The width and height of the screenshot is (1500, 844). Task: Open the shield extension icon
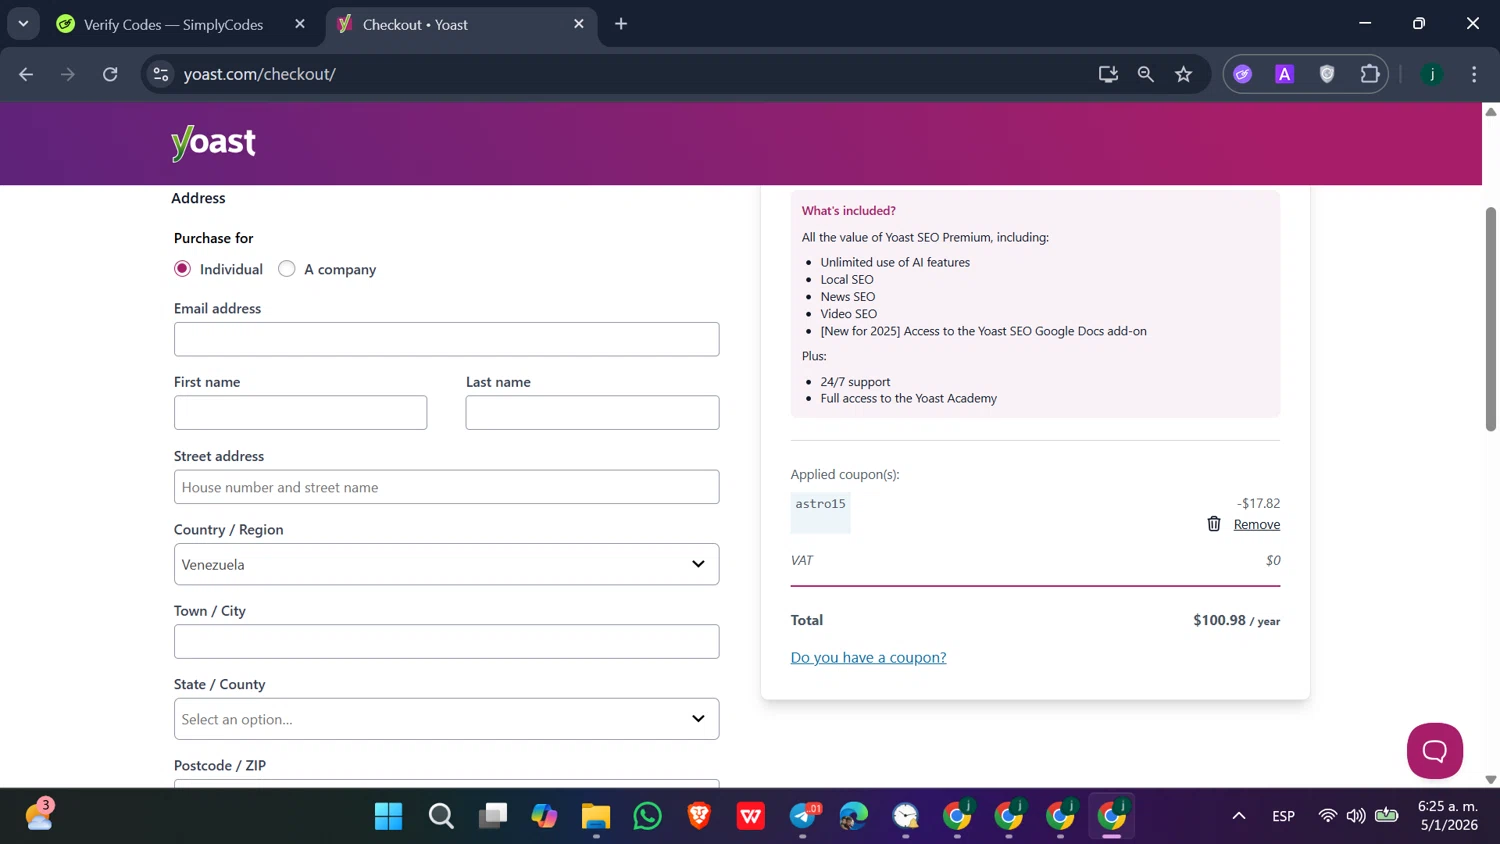click(1327, 74)
